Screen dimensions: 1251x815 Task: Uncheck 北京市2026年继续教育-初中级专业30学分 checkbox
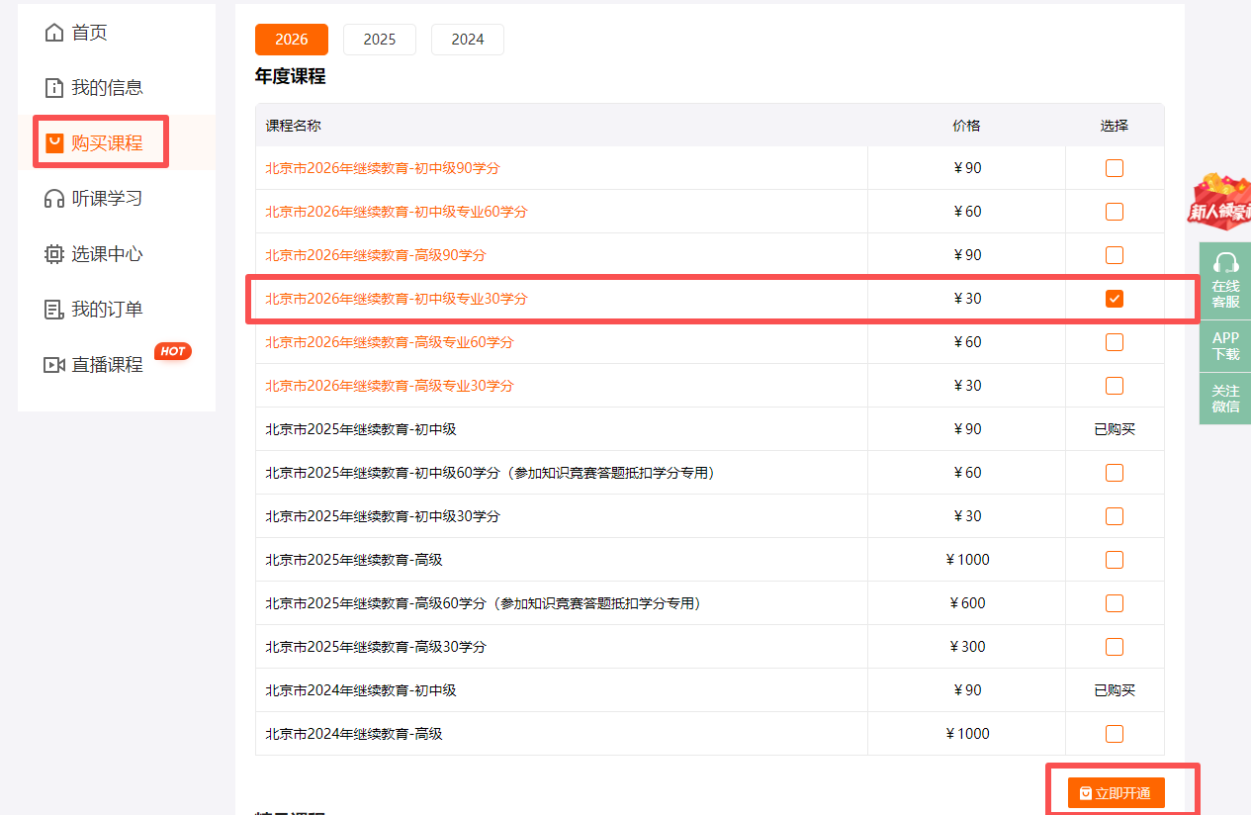coord(1114,298)
